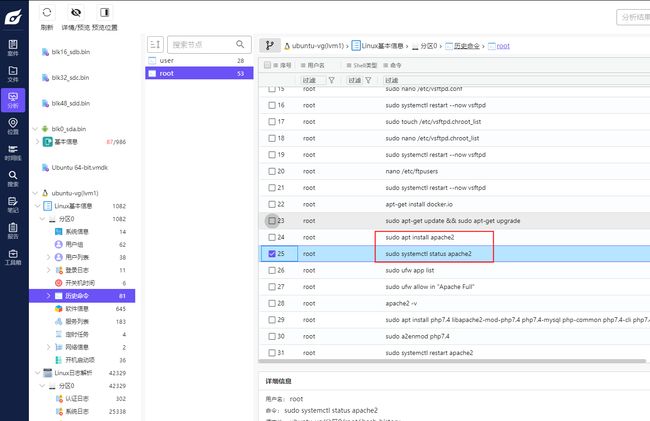Sort by the 命令 column header

point(392,65)
